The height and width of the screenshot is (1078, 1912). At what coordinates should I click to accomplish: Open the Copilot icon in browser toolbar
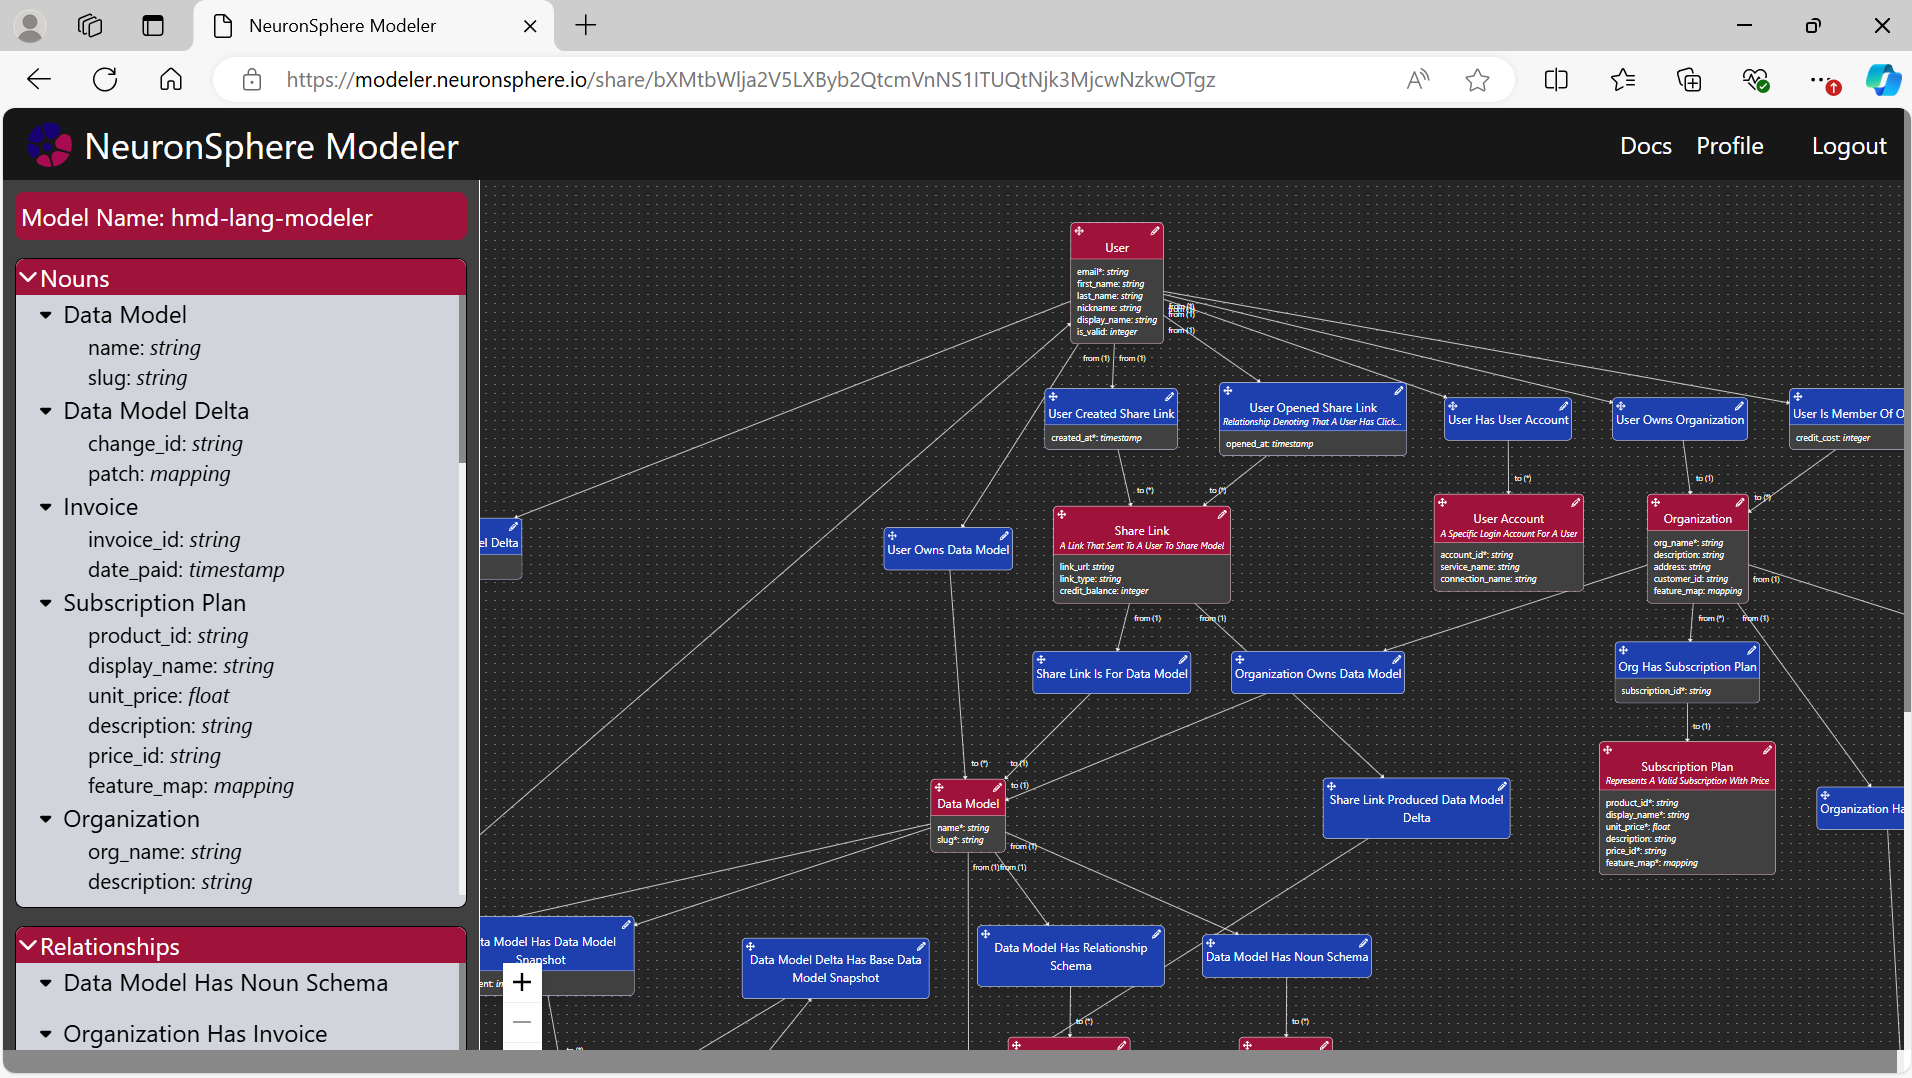tap(1883, 80)
